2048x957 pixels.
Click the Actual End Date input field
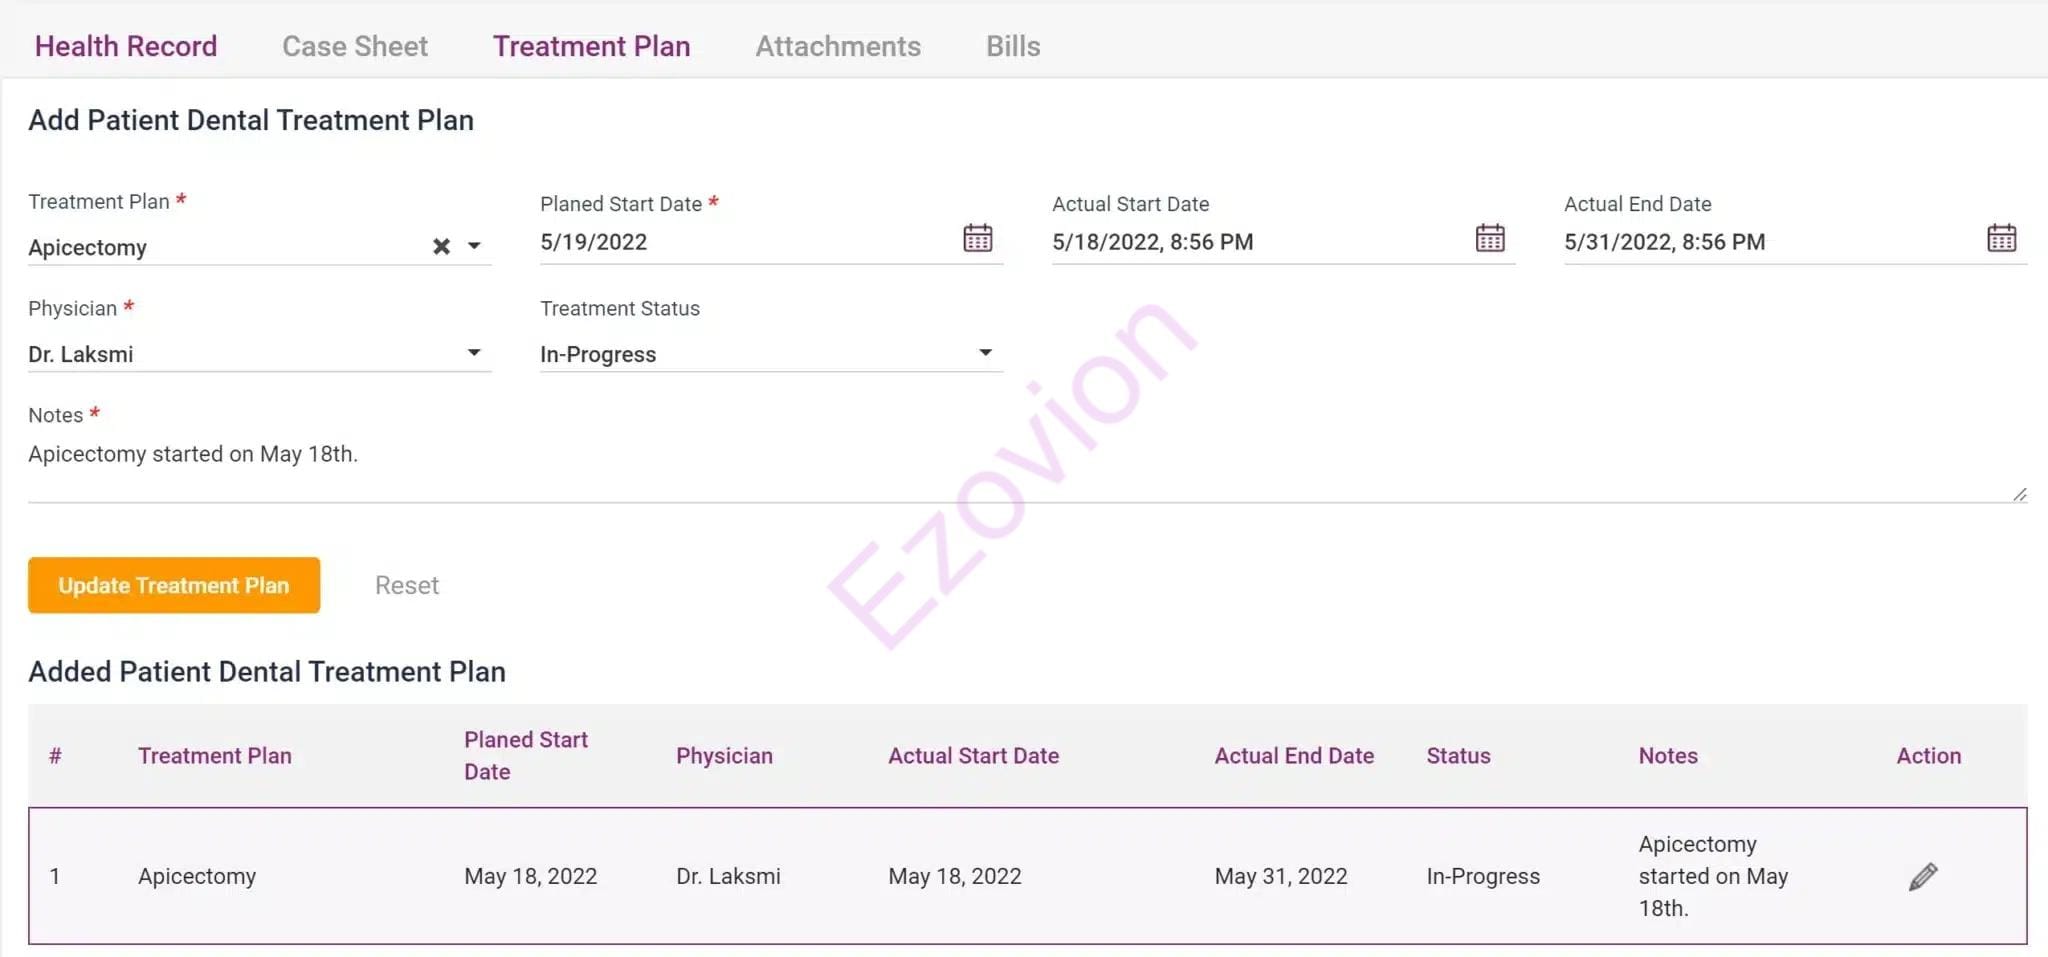click(x=1771, y=242)
